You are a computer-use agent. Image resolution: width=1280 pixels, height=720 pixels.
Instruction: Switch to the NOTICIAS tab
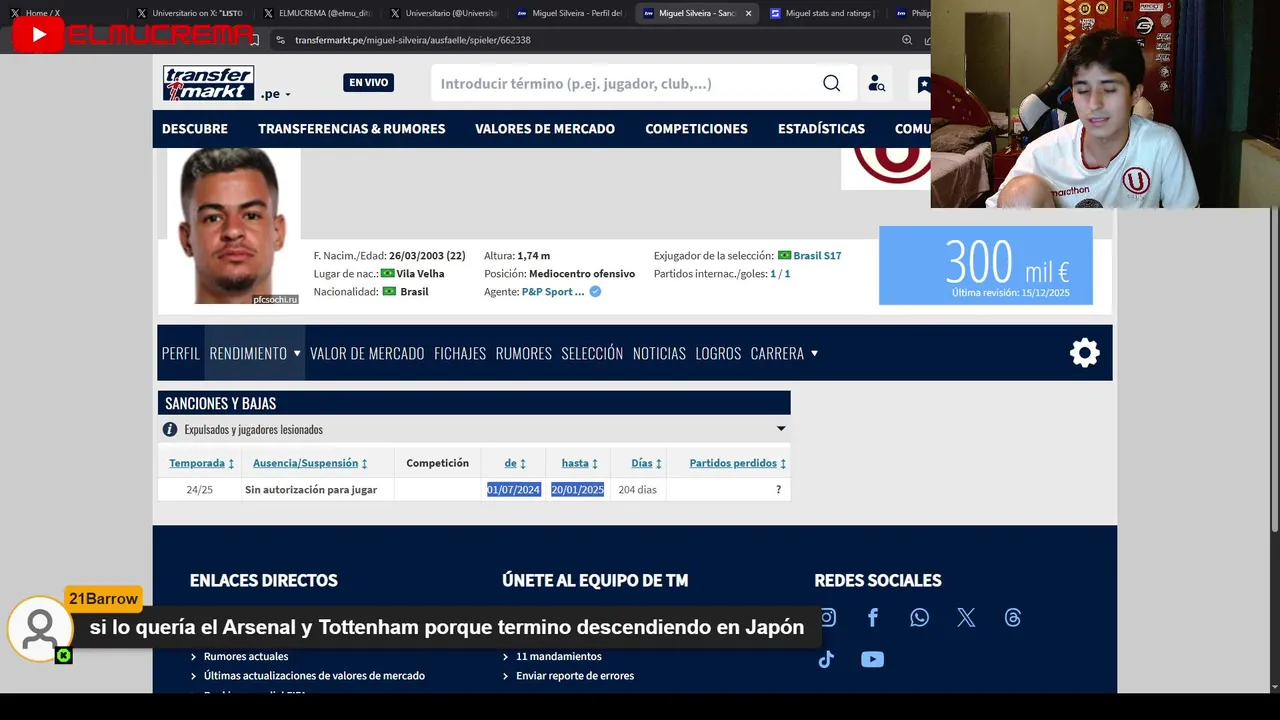tap(659, 353)
